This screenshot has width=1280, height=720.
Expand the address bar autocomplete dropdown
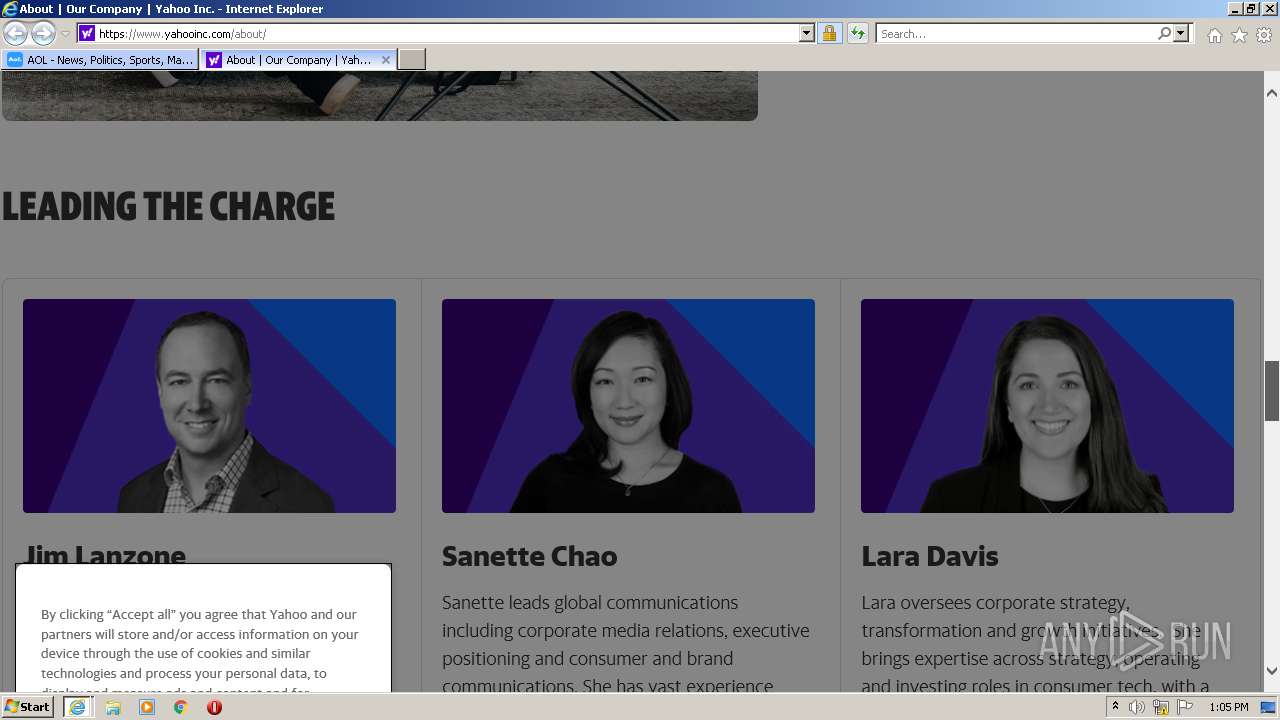[807, 33]
